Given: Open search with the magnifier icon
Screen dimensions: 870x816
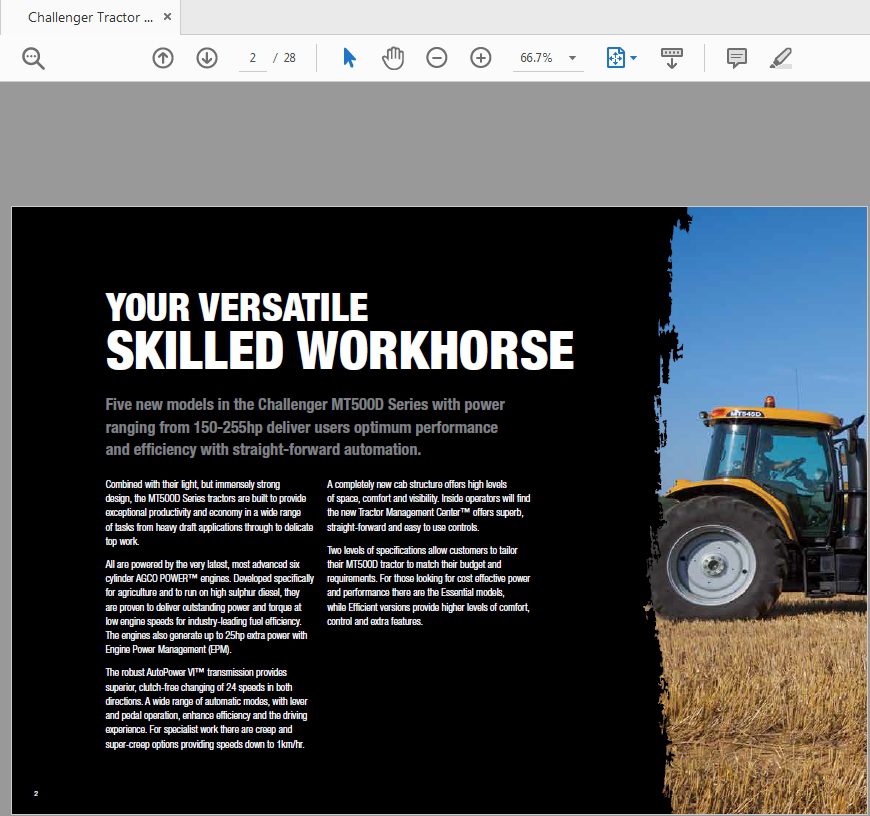Looking at the screenshot, I should point(33,58).
